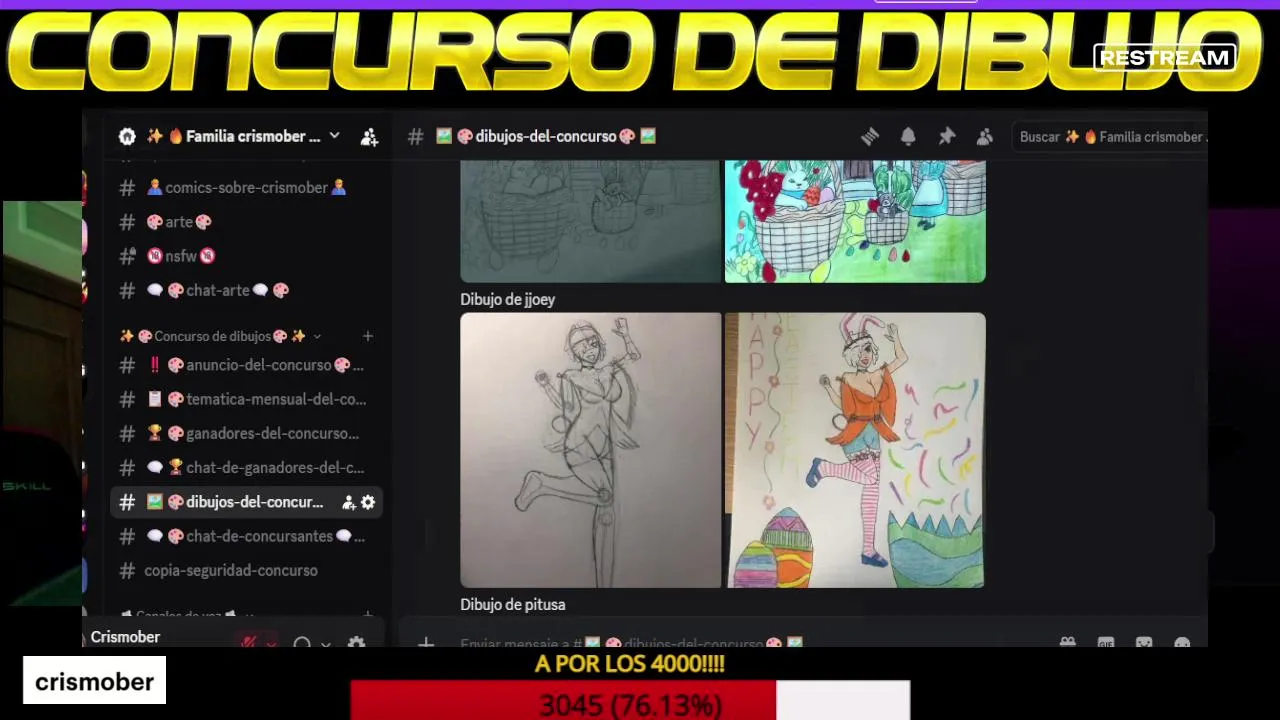Open jjoey's pencil sketch thumbnail
Image resolution: width=1280 pixels, height=720 pixels.
pyautogui.click(x=590, y=221)
